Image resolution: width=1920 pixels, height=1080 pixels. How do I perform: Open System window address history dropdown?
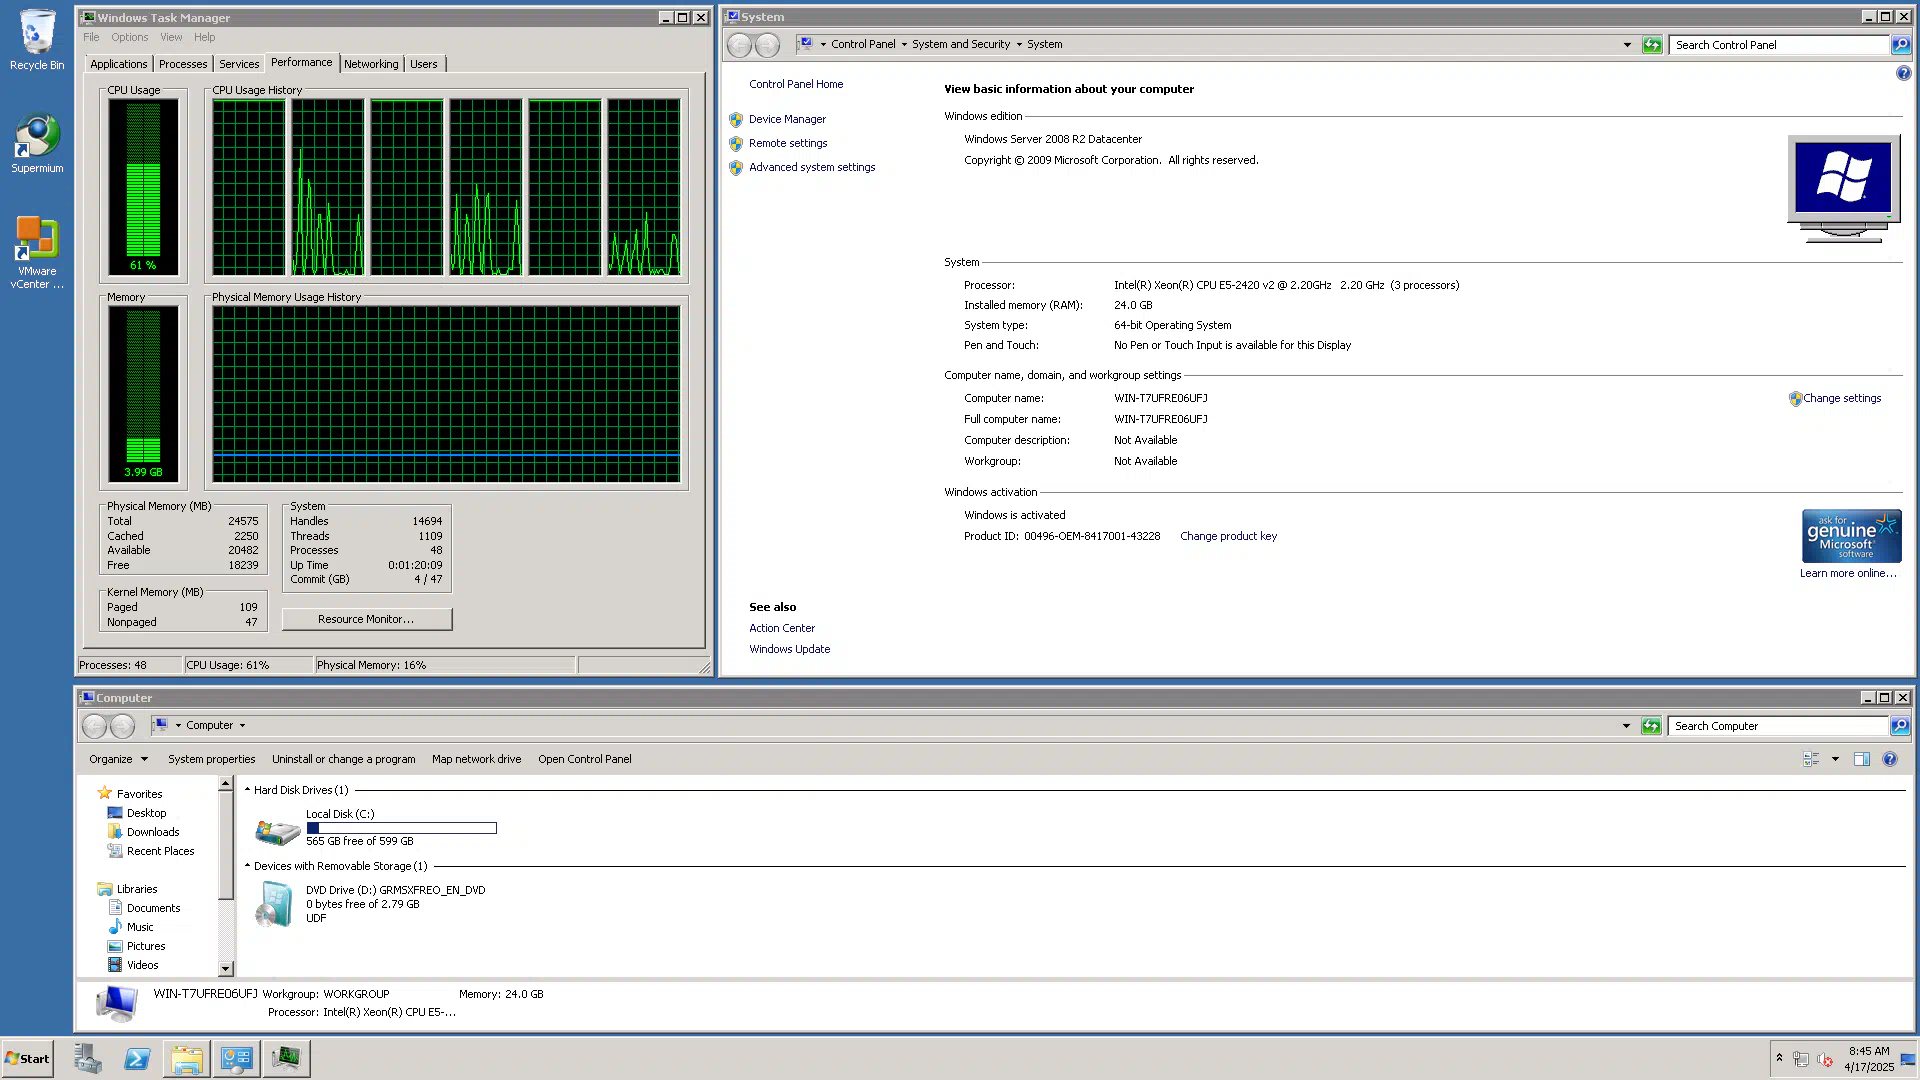[x=1627, y=45]
